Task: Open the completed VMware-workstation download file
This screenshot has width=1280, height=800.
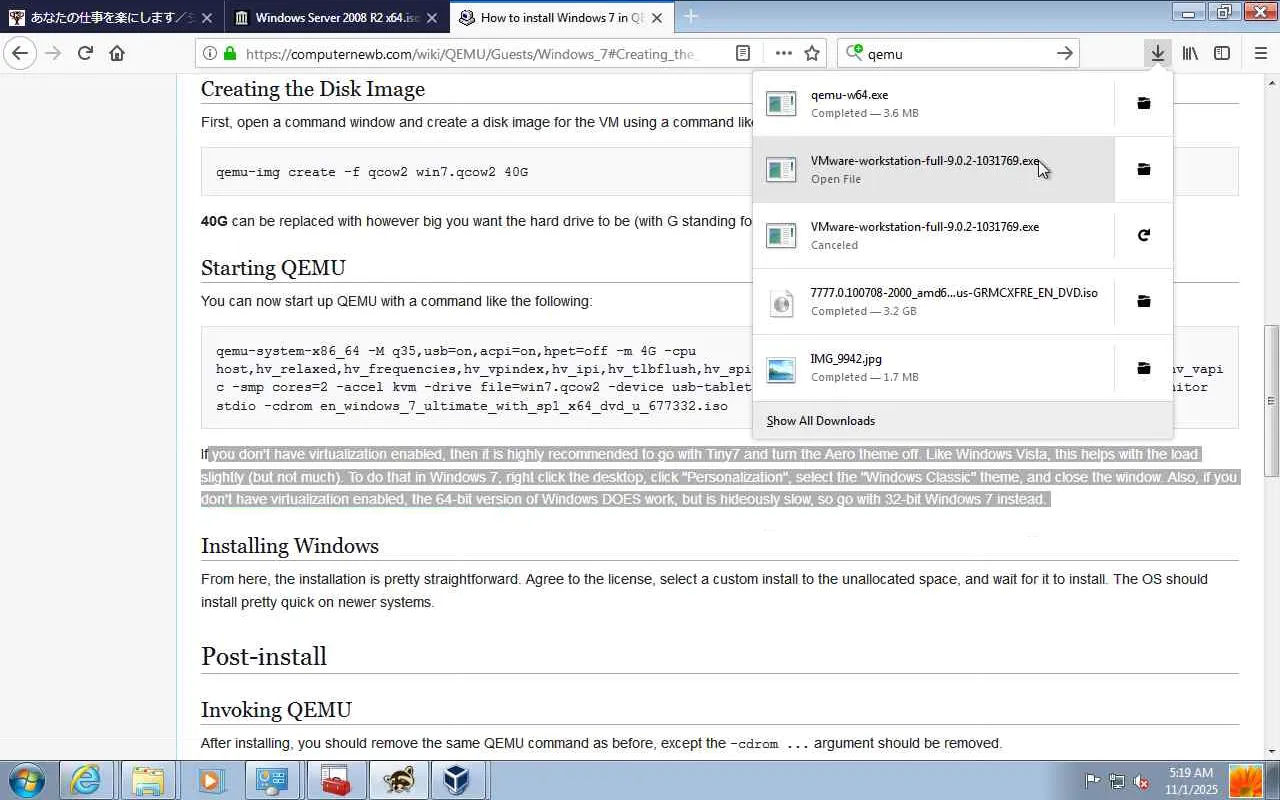Action: (933, 169)
